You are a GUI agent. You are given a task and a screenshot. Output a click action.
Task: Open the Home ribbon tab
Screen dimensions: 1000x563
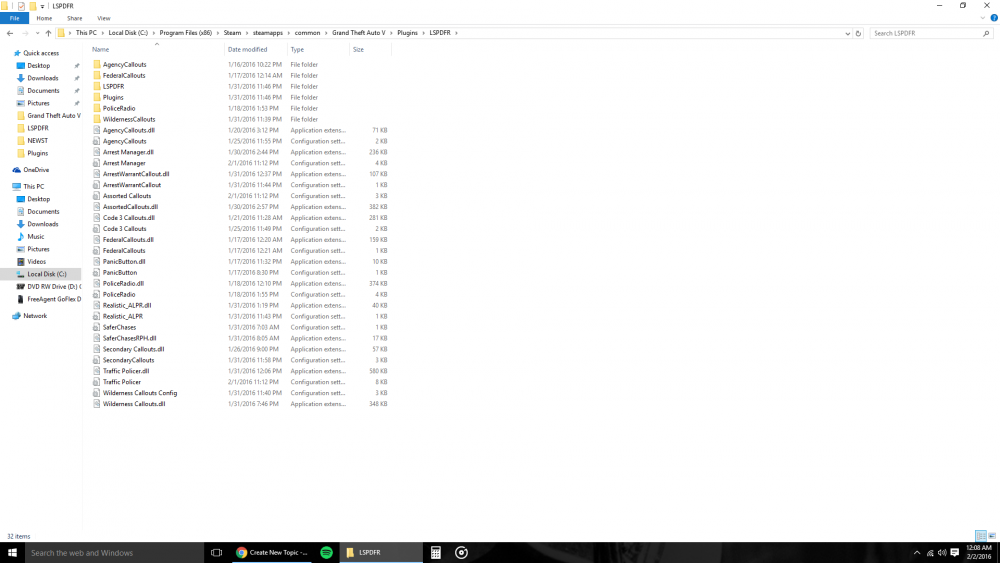[44, 18]
